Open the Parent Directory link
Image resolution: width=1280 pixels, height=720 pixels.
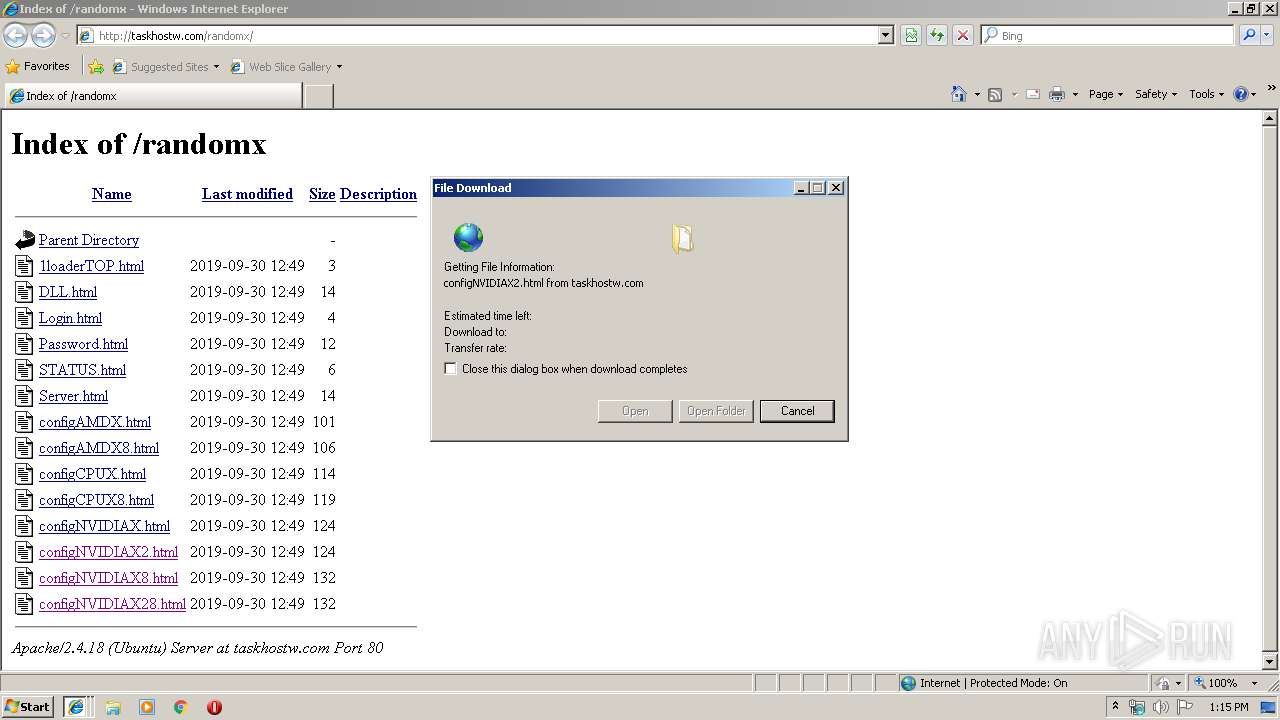pyautogui.click(x=89, y=240)
